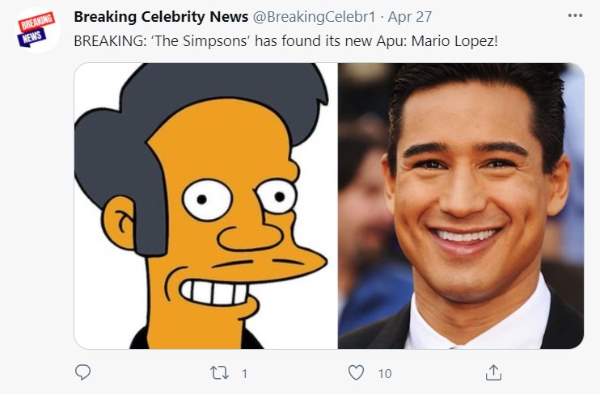Open the tweet permalink via Apr 27 date
The image size is (600, 395).
(410, 17)
